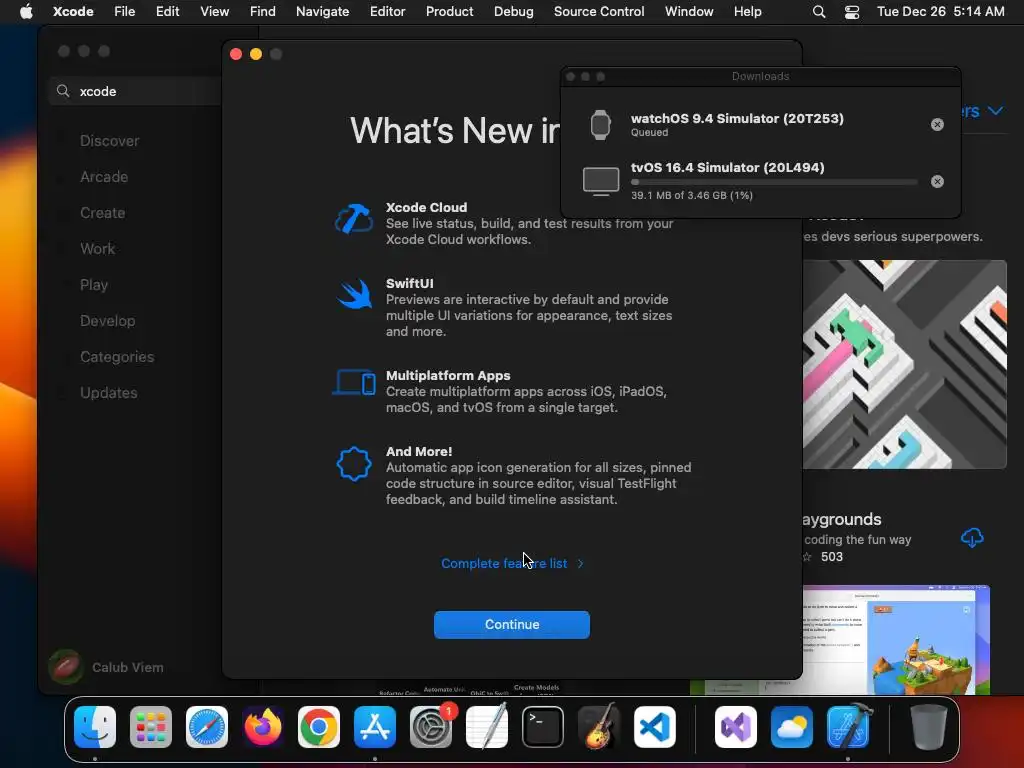Open the Window menu
Image resolution: width=1024 pixels, height=768 pixels.
pyautogui.click(x=689, y=11)
